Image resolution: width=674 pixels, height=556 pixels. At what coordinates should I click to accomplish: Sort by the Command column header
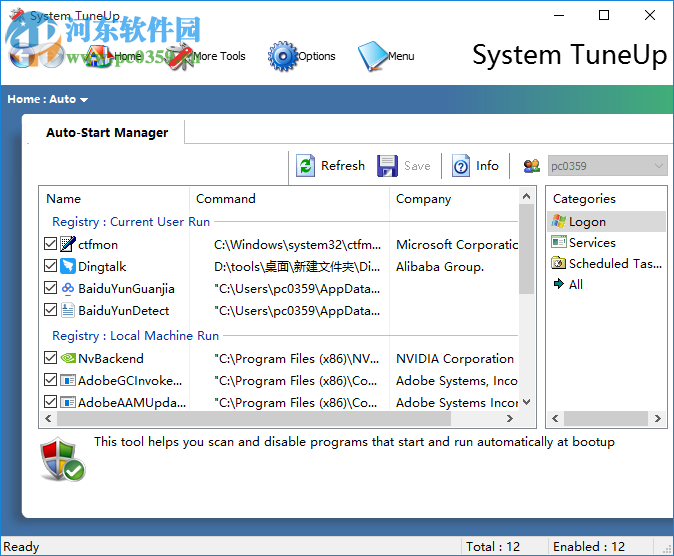289,199
